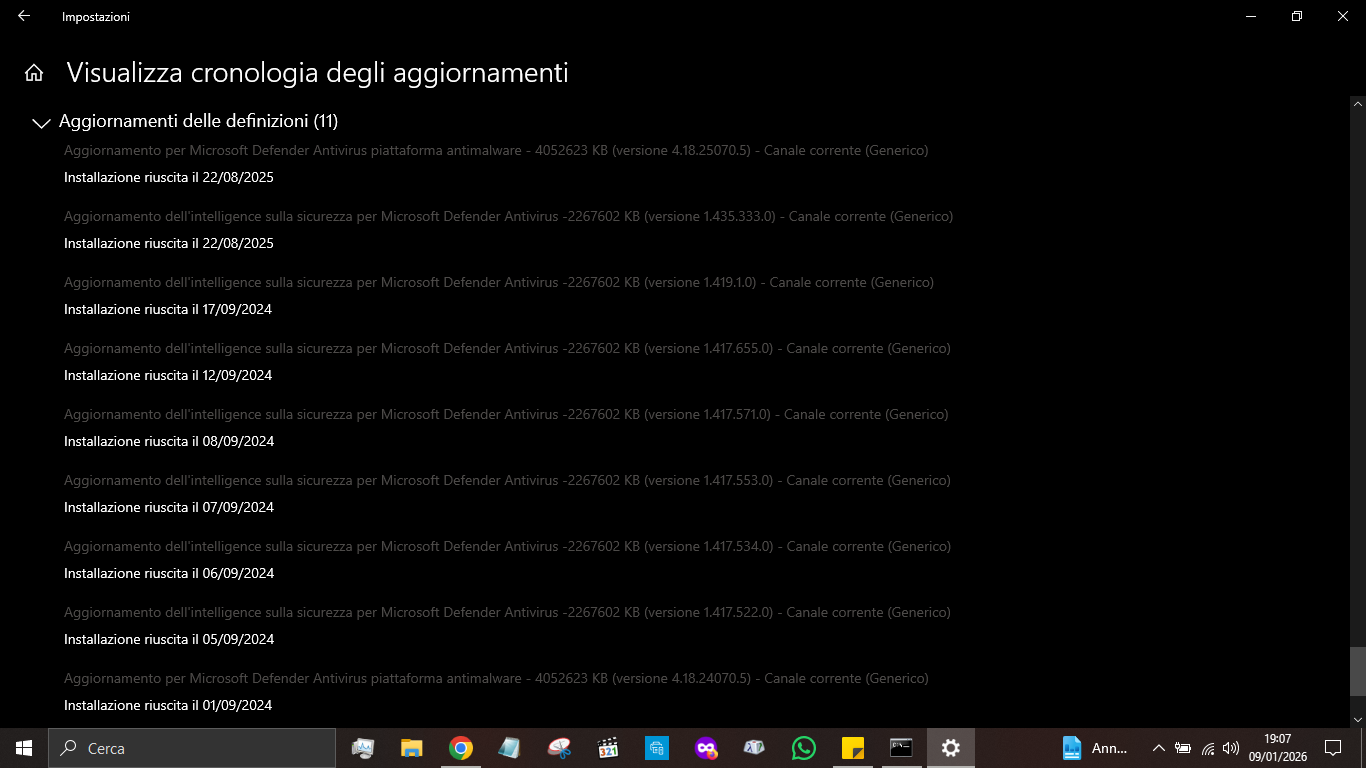The height and width of the screenshot is (768, 1366).
Task: Click the text 'Installazione riuscita il 06/09/2024'
Action: pyautogui.click(x=168, y=573)
